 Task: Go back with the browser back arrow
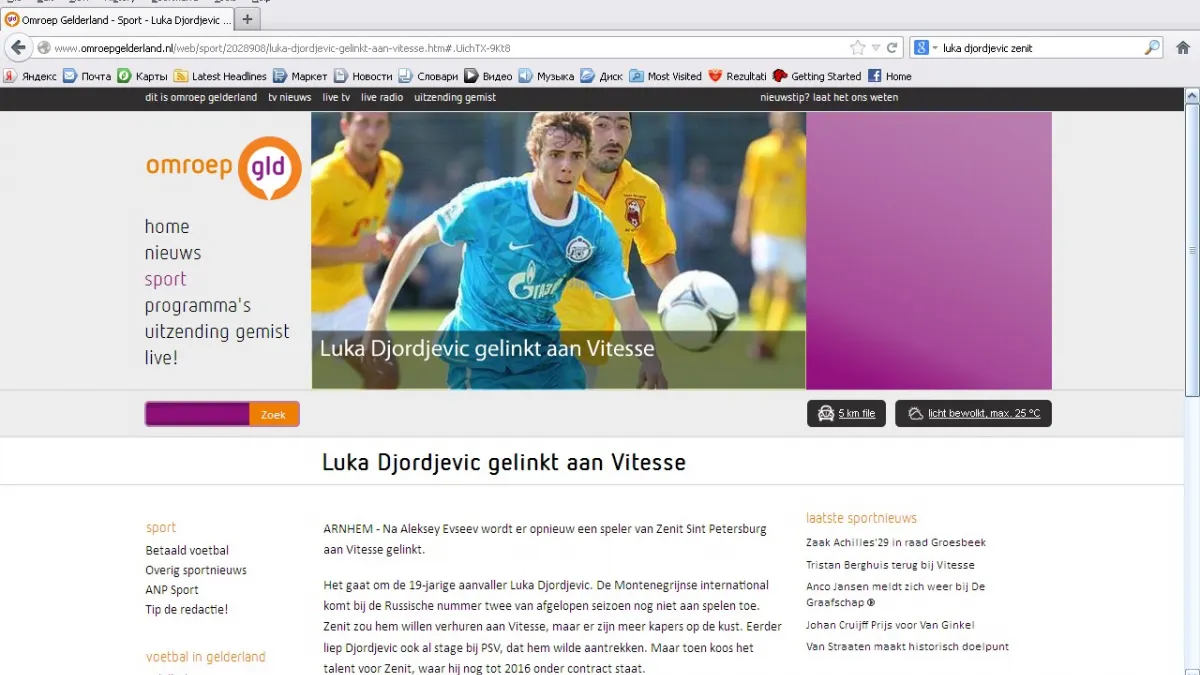[x=18, y=48]
